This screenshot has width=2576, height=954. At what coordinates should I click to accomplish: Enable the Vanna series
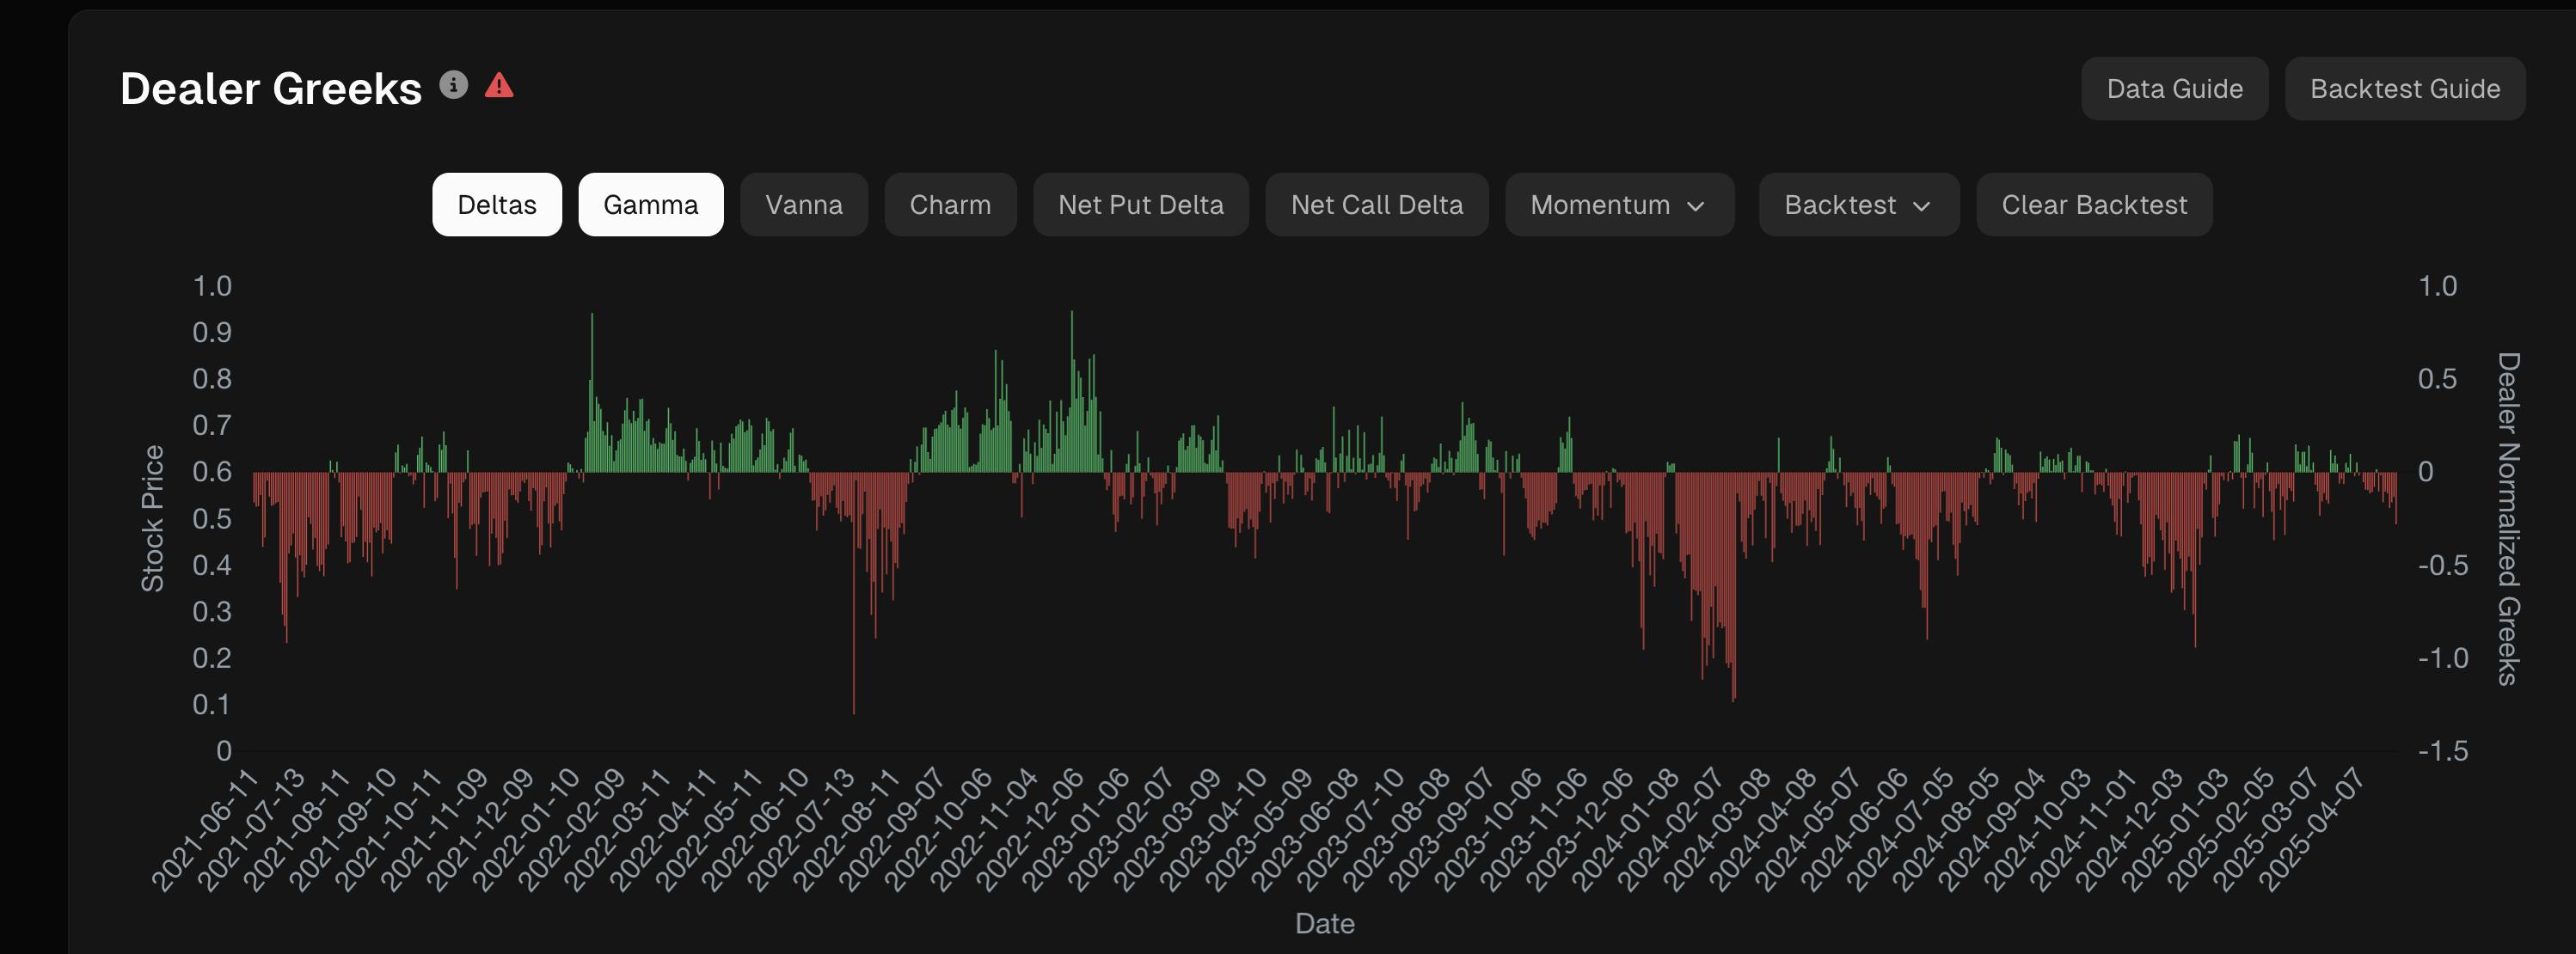click(x=803, y=205)
